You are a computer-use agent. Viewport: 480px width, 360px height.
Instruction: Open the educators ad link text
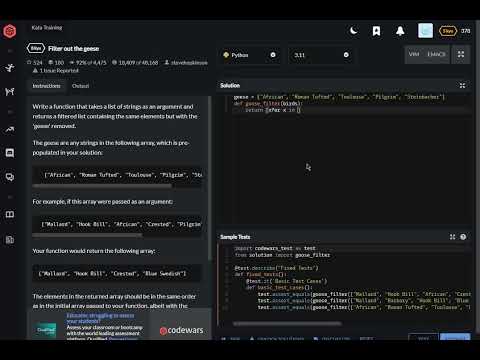100,318
